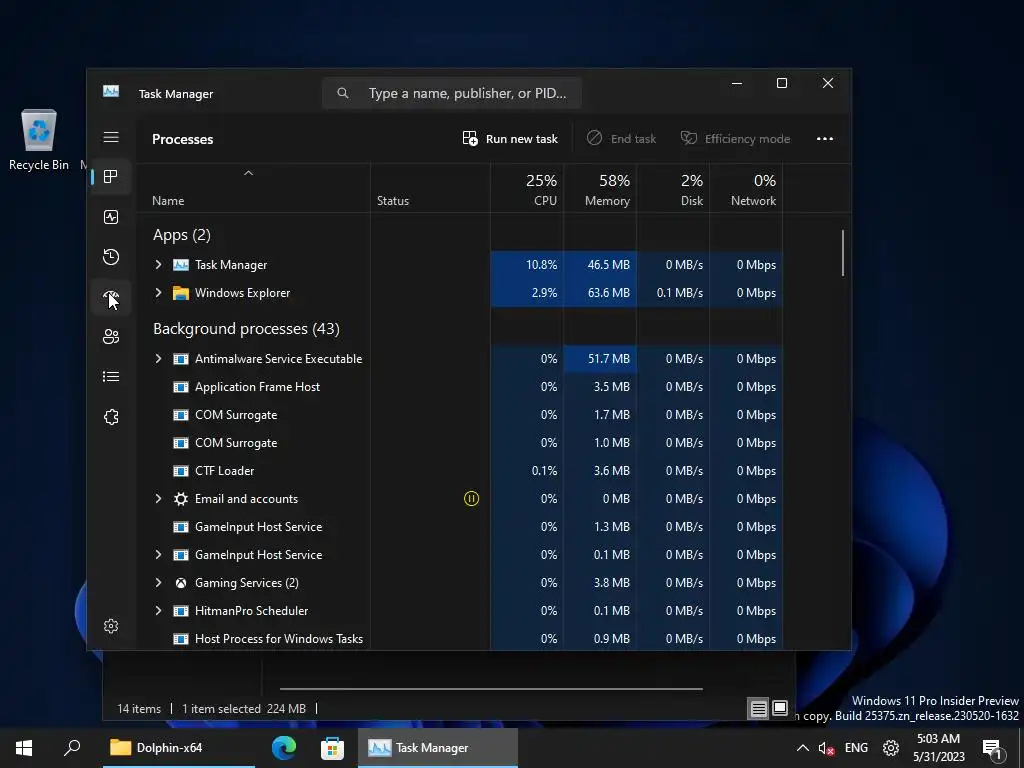Image resolution: width=1024 pixels, height=768 pixels.
Task: Click the search box in Task Manager
Action: (452, 93)
